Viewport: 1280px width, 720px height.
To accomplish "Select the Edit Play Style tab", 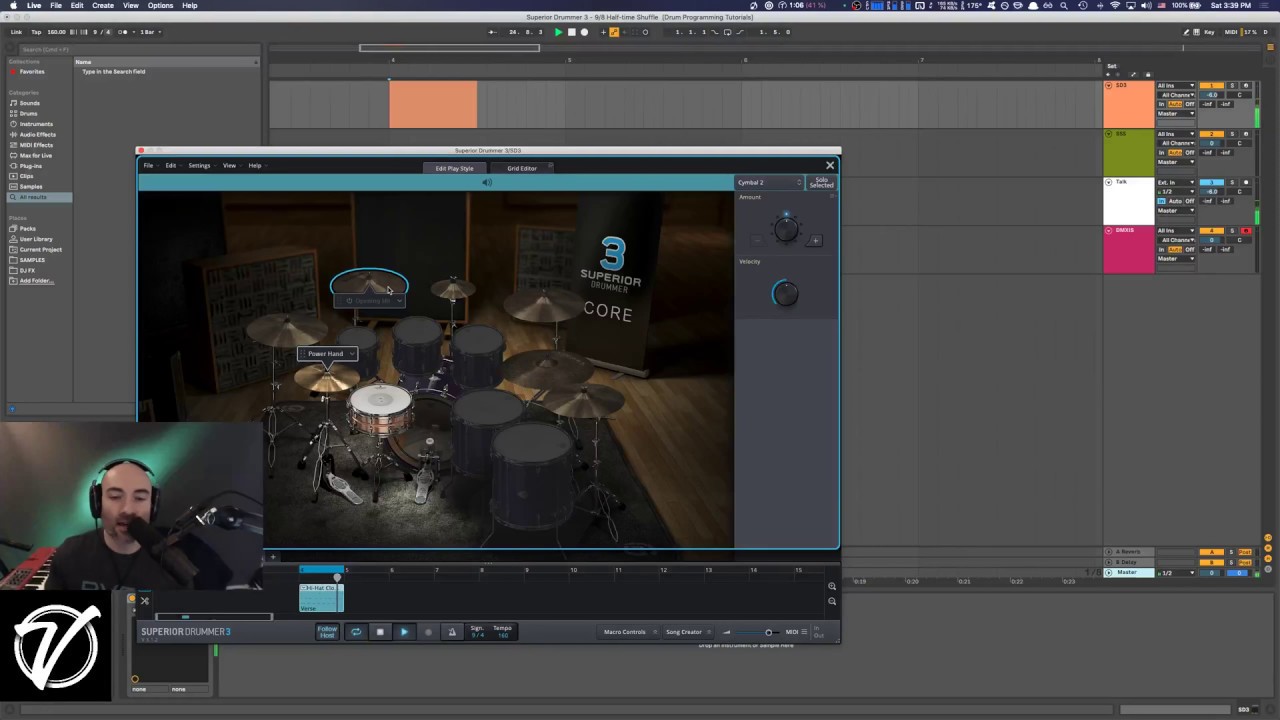I will 454,168.
